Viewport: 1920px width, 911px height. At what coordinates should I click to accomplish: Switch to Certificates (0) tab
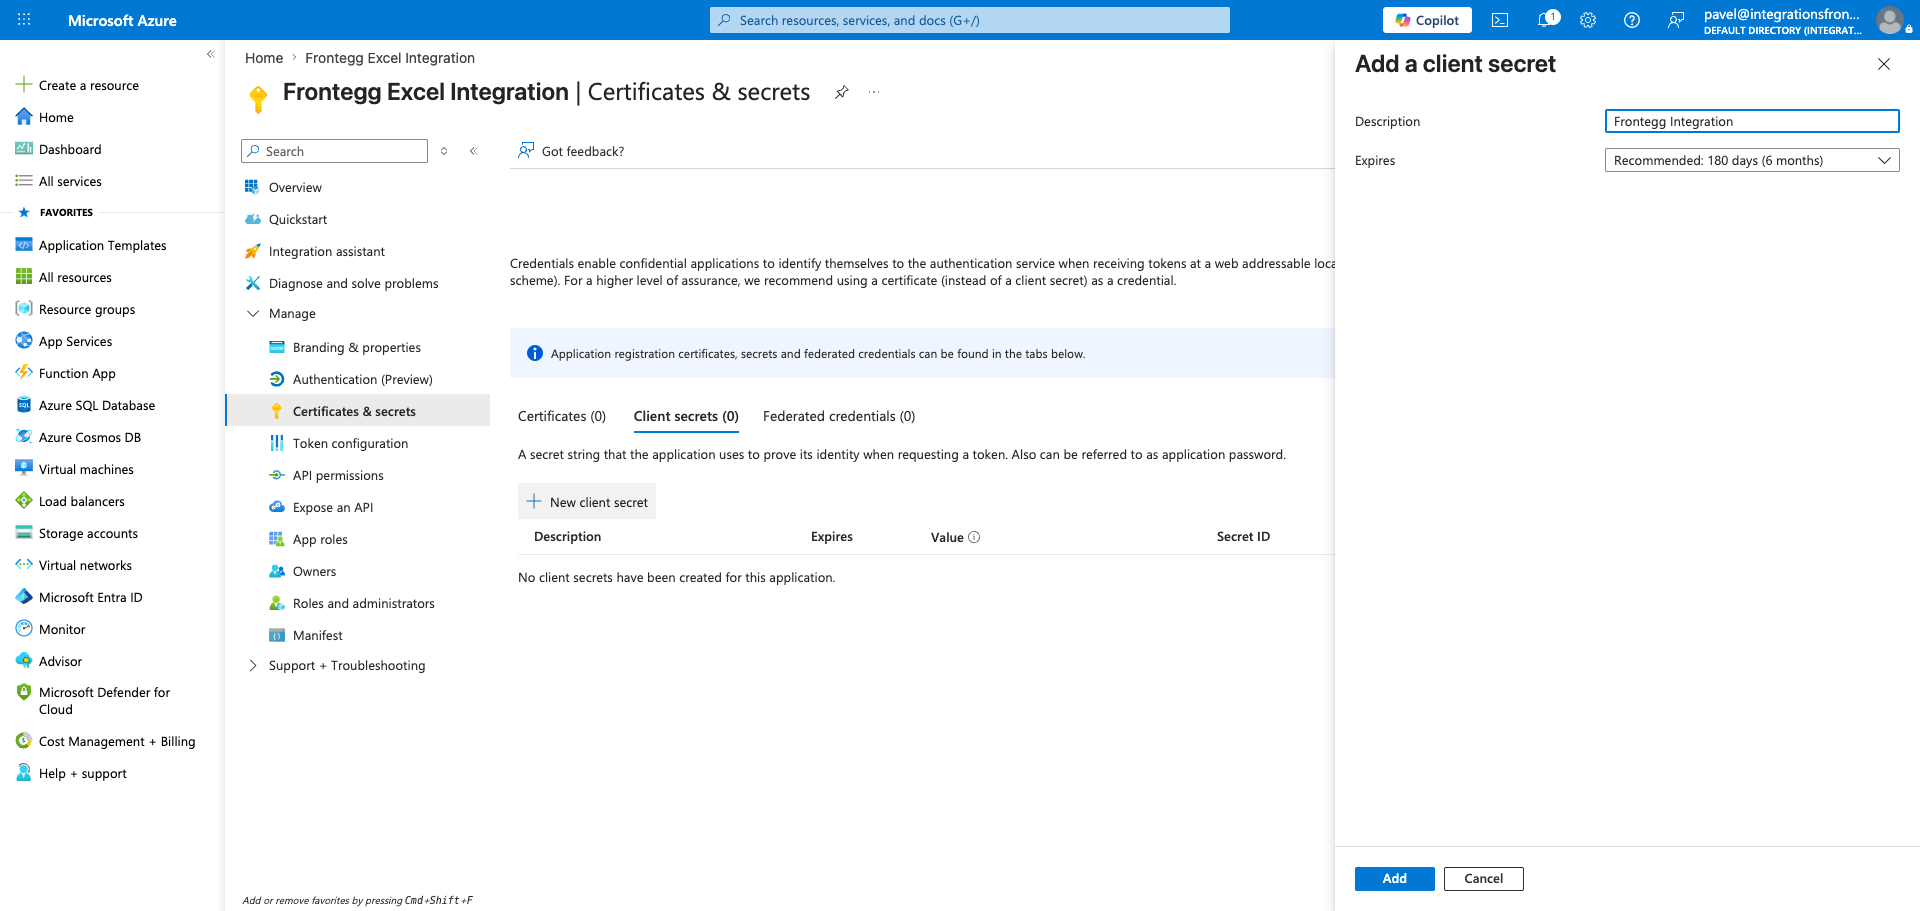tap(562, 416)
